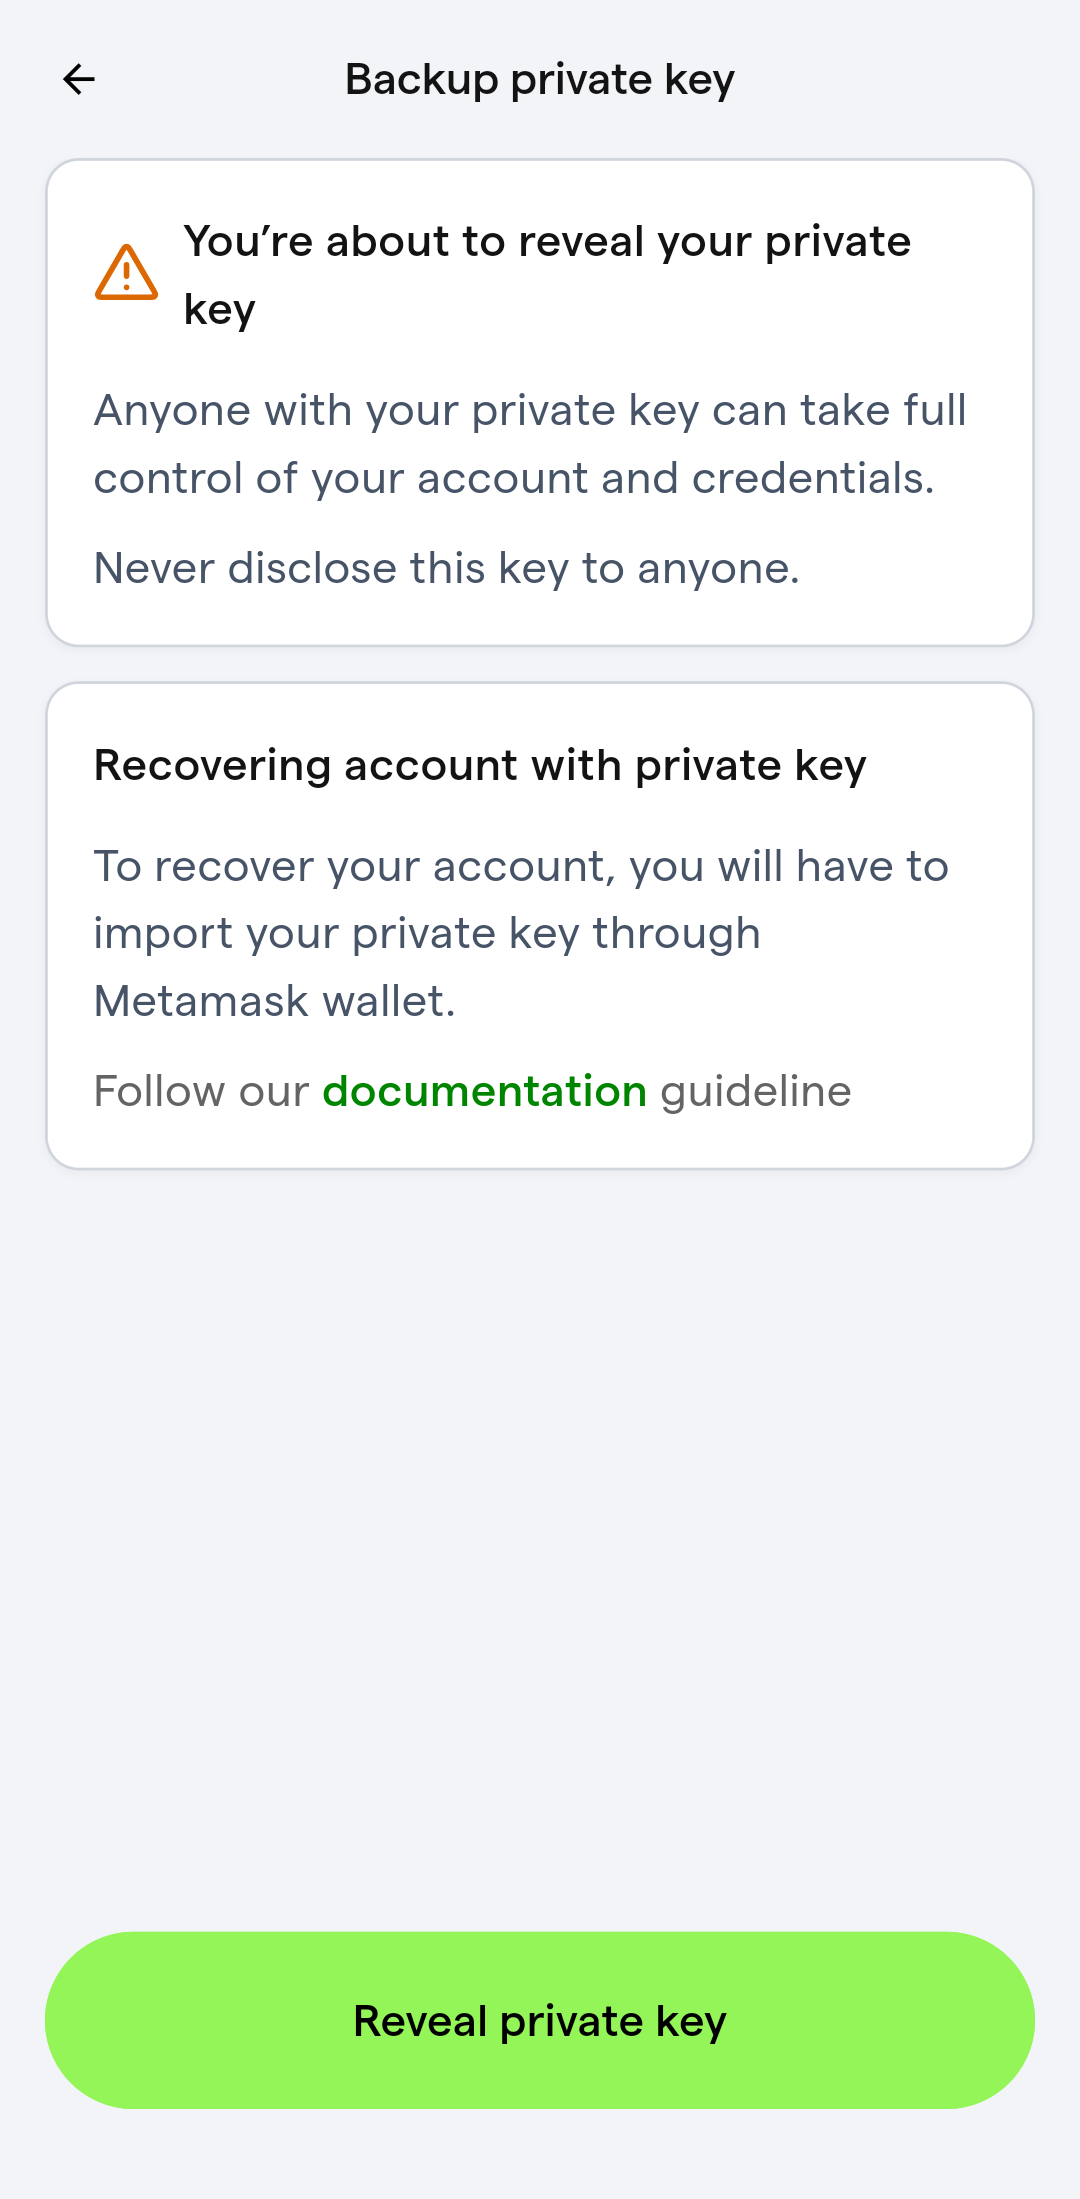Tap the green Reveal private key button
Image resolution: width=1080 pixels, height=2199 pixels.
540,2020
